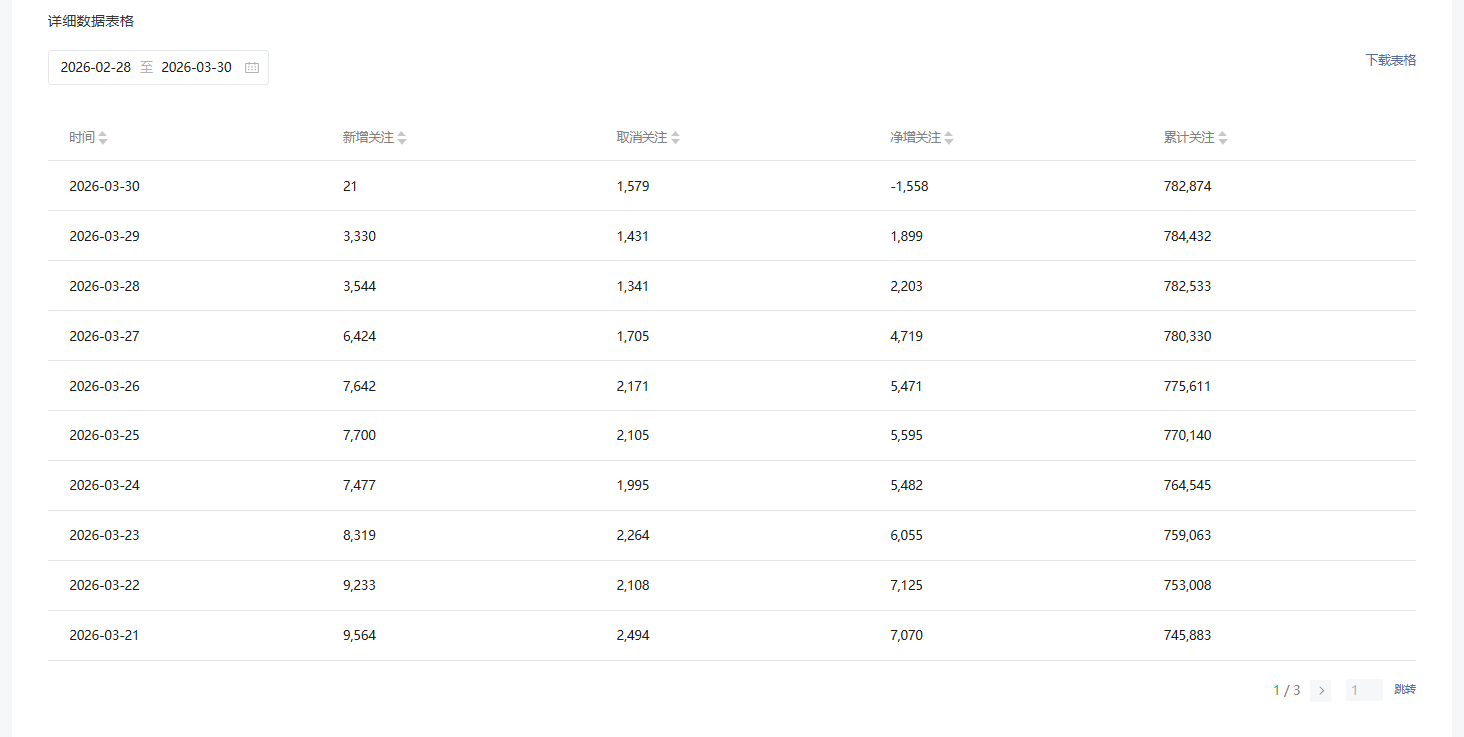Image resolution: width=1464 pixels, height=737 pixels.
Task: Focus the page number input box
Action: tap(1363, 690)
